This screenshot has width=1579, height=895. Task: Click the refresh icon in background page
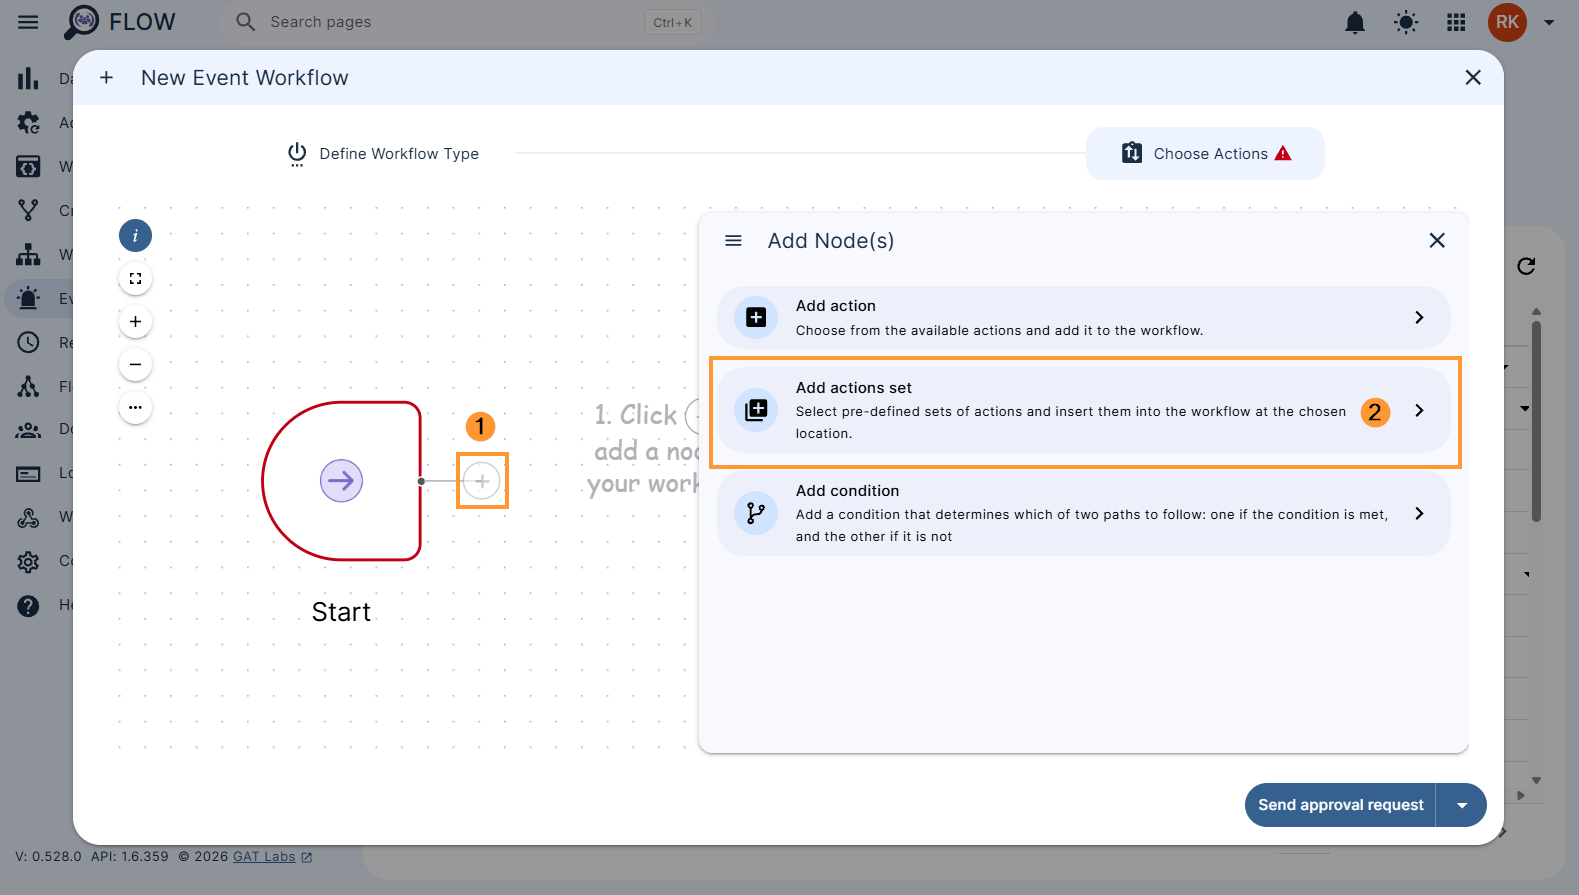(1526, 266)
